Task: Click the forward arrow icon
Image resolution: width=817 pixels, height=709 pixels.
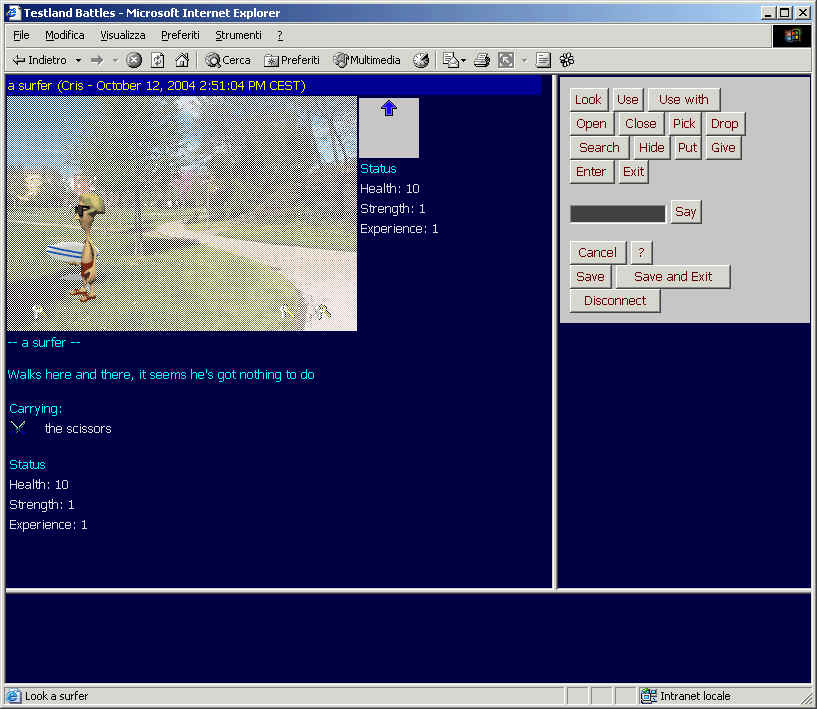Action: (97, 60)
